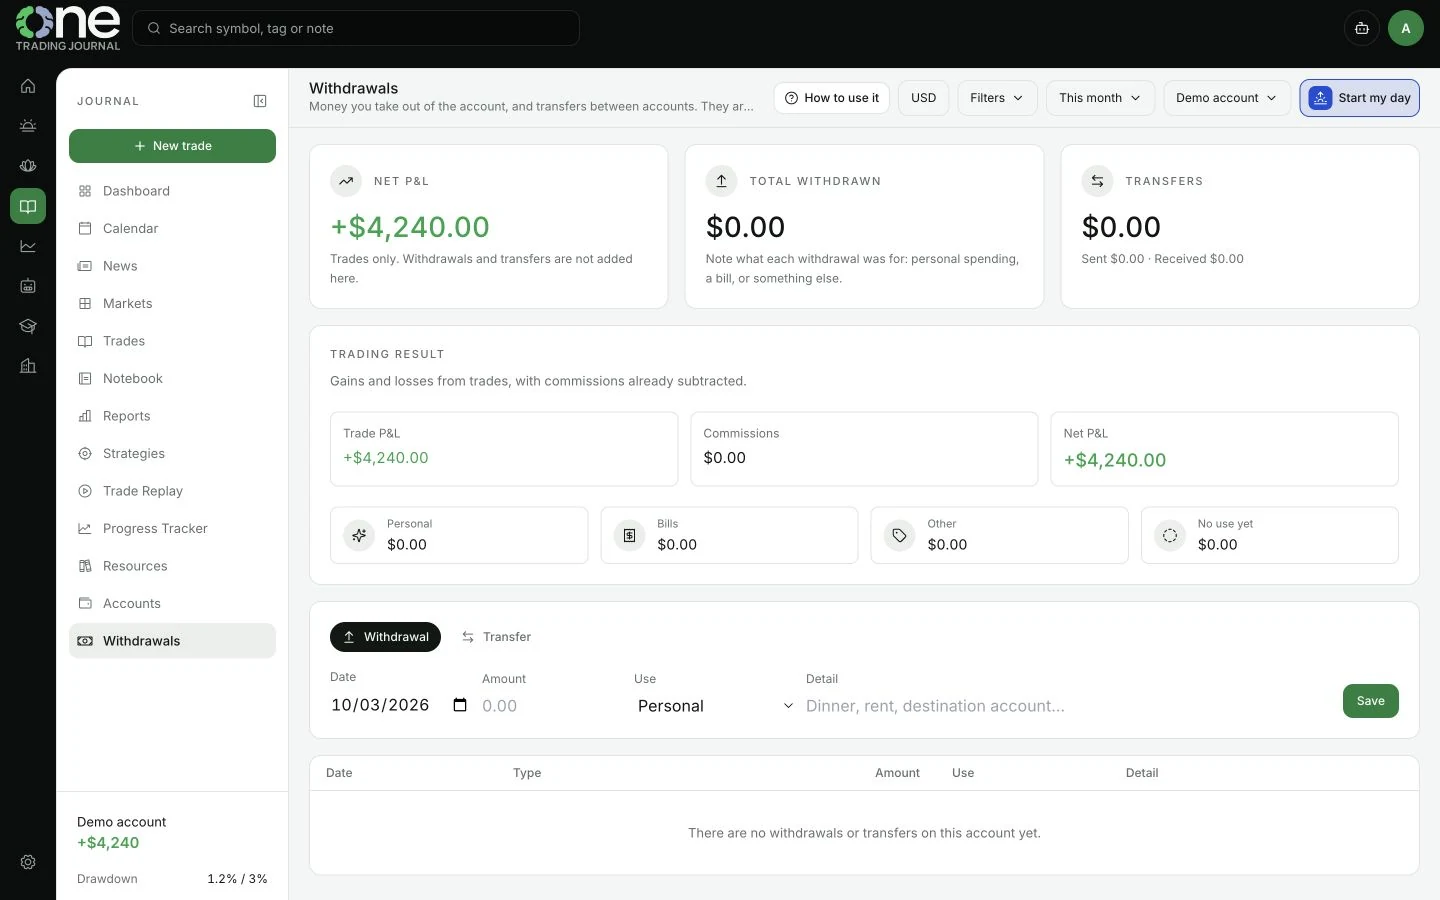The width and height of the screenshot is (1440, 900).
Task: Expand the This month period dropdown
Action: click(x=1100, y=98)
